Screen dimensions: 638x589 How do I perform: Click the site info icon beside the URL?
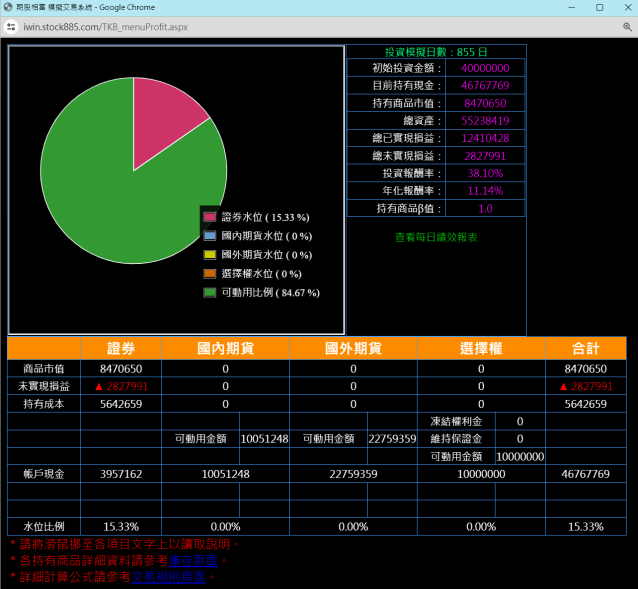11,29
